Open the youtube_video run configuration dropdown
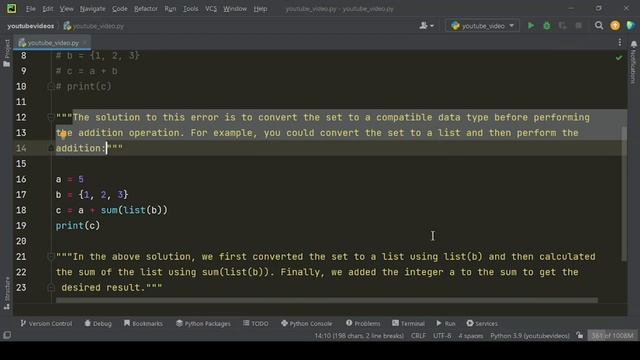This screenshot has width=640, height=360. [482, 26]
